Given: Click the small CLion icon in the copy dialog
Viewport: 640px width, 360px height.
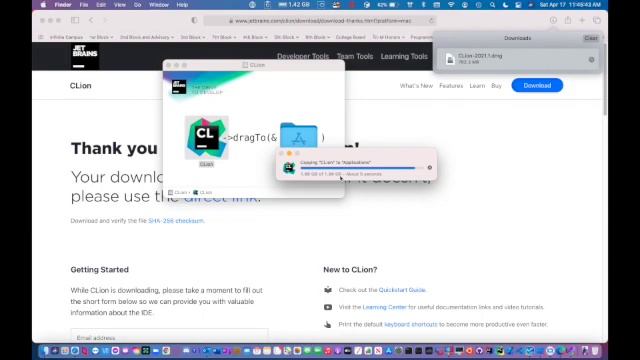Looking at the screenshot, I should (289, 168).
